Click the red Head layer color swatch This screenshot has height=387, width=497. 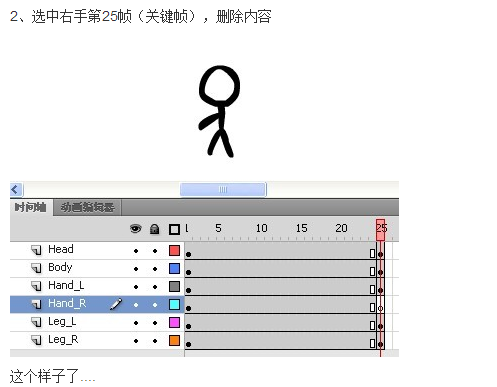[174, 250]
